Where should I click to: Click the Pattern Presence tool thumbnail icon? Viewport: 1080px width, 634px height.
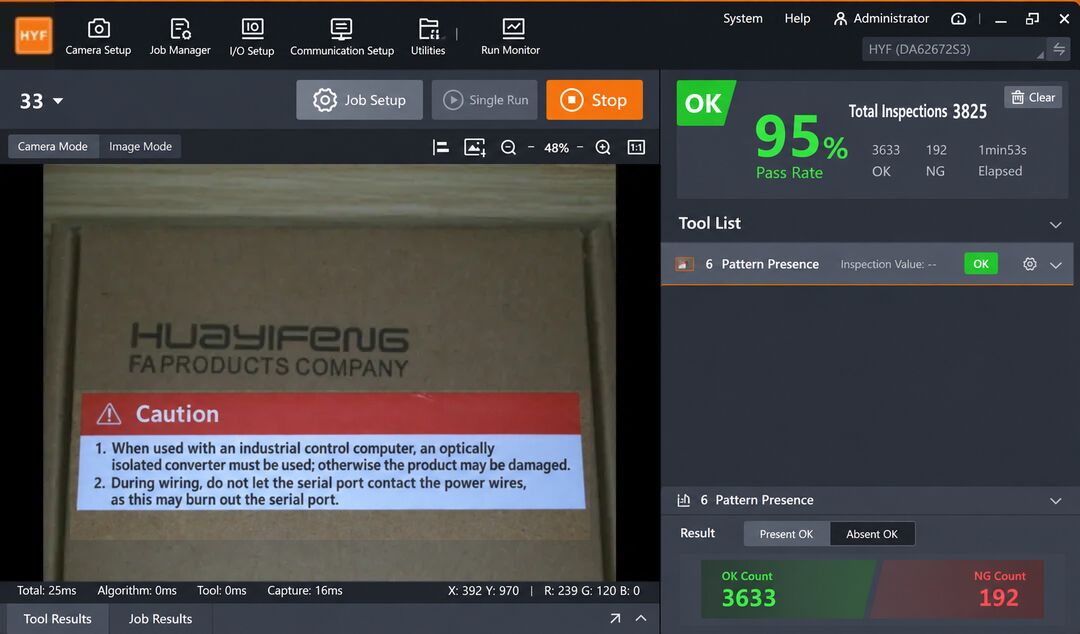(x=685, y=264)
